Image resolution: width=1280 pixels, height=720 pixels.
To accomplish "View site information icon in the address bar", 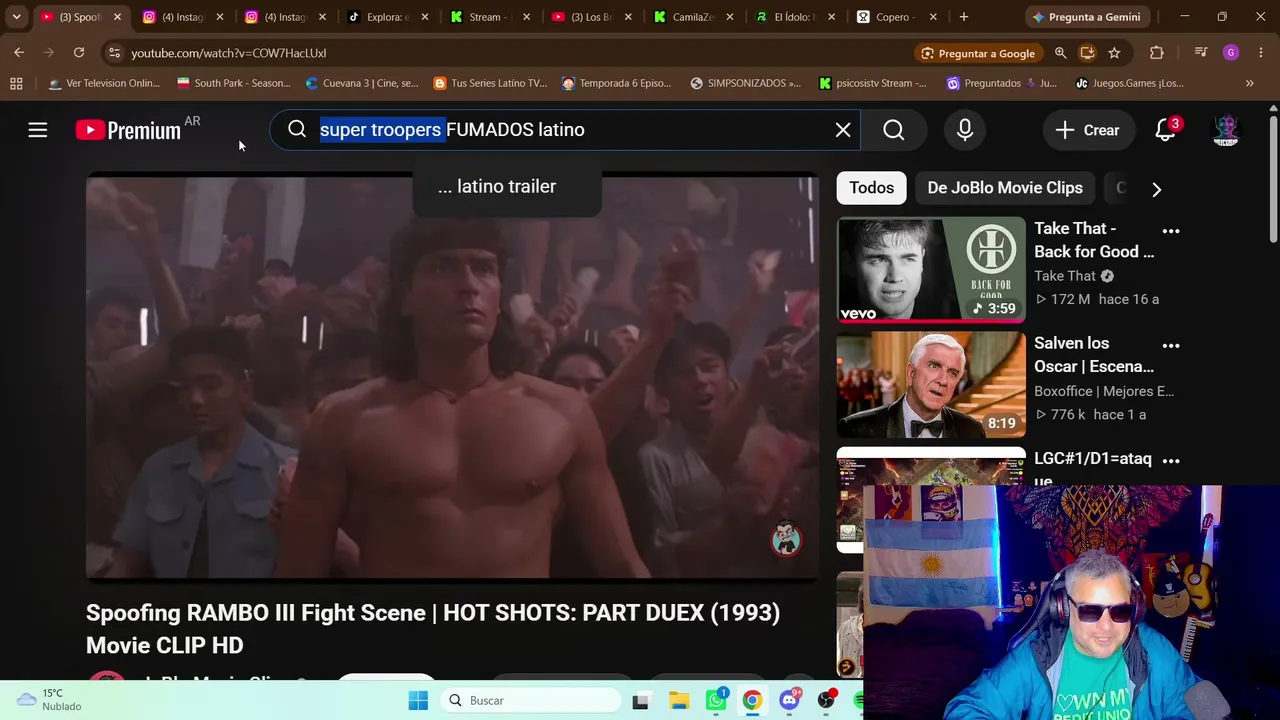I will 115,53.
